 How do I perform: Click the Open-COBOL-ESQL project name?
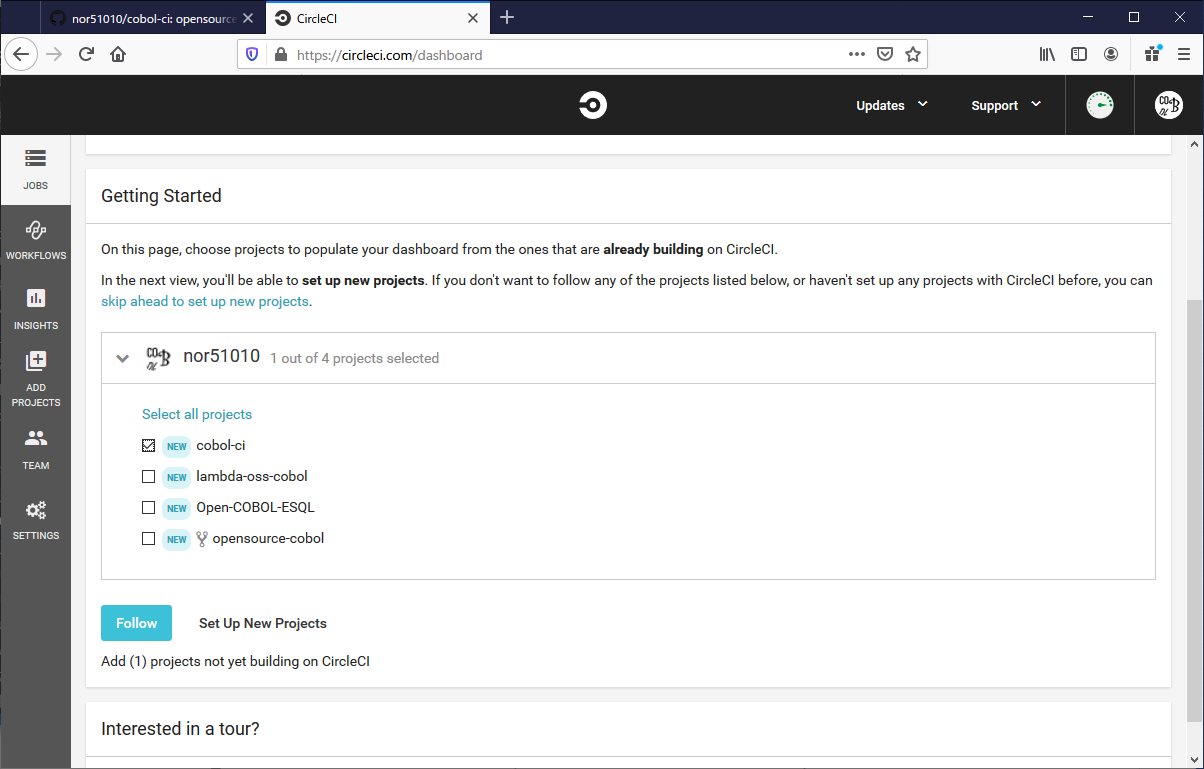pyautogui.click(x=255, y=507)
